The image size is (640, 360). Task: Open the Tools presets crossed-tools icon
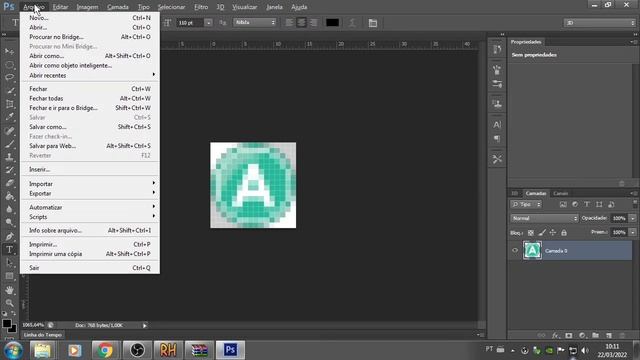coord(497,159)
